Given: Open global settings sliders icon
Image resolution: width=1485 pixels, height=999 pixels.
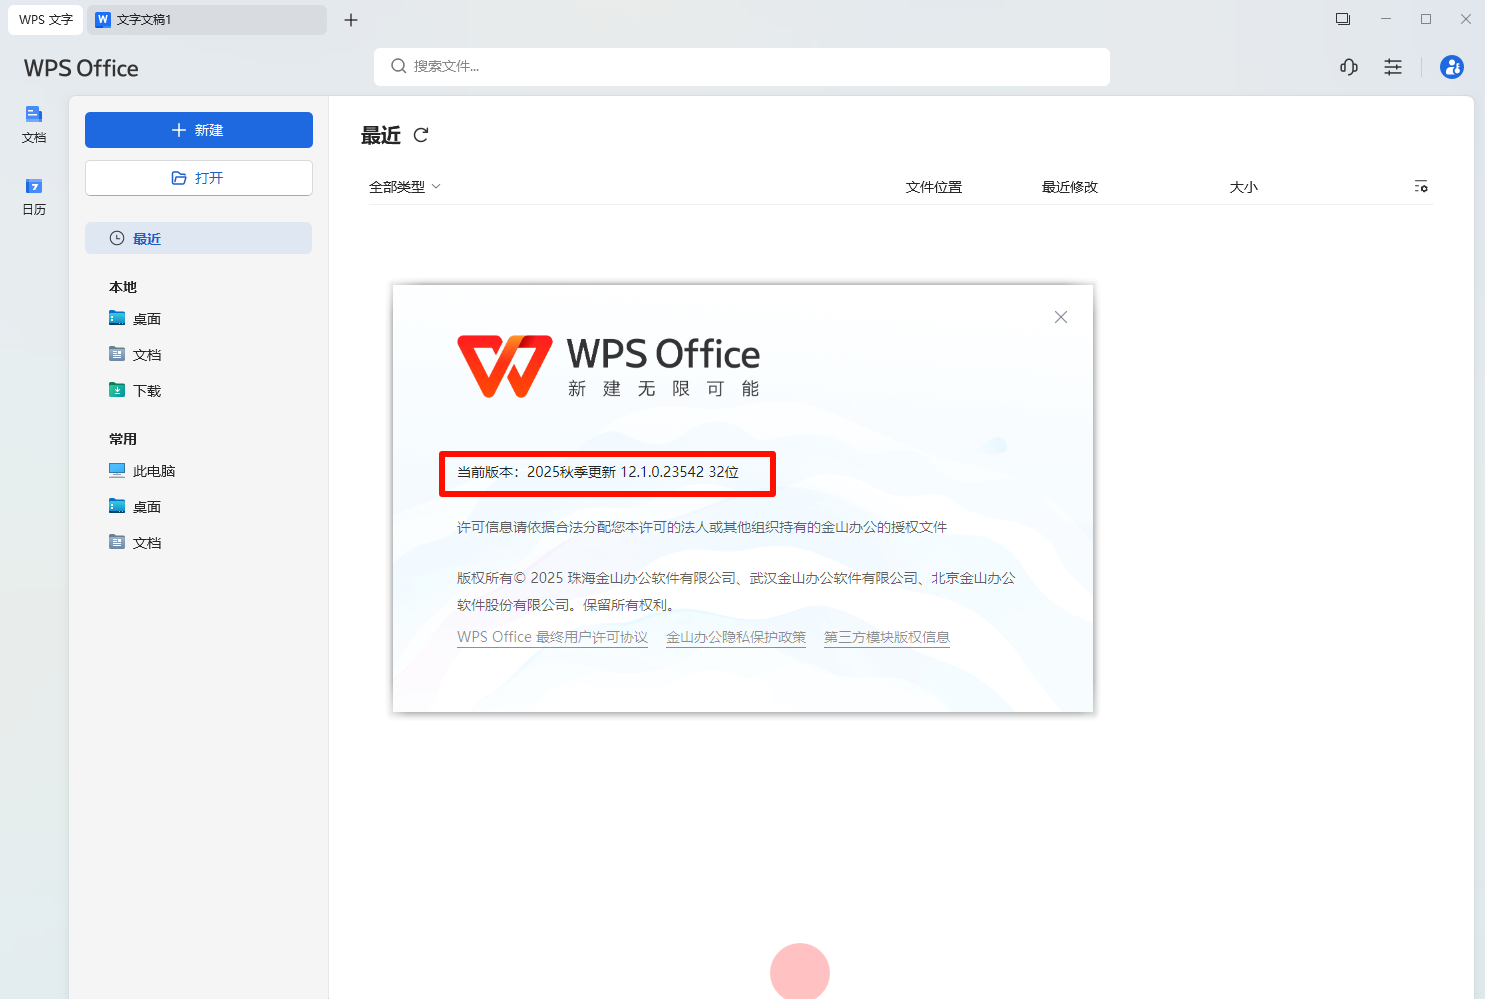Looking at the screenshot, I should pyautogui.click(x=1393, y=67).
